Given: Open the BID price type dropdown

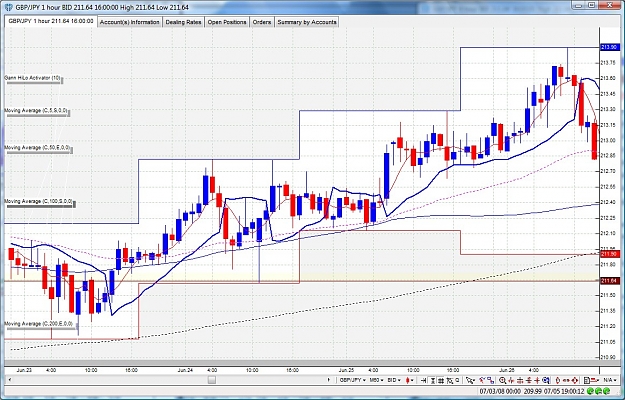Looking at the screenshot, I should pyautogui.click(x=394, y=380).
